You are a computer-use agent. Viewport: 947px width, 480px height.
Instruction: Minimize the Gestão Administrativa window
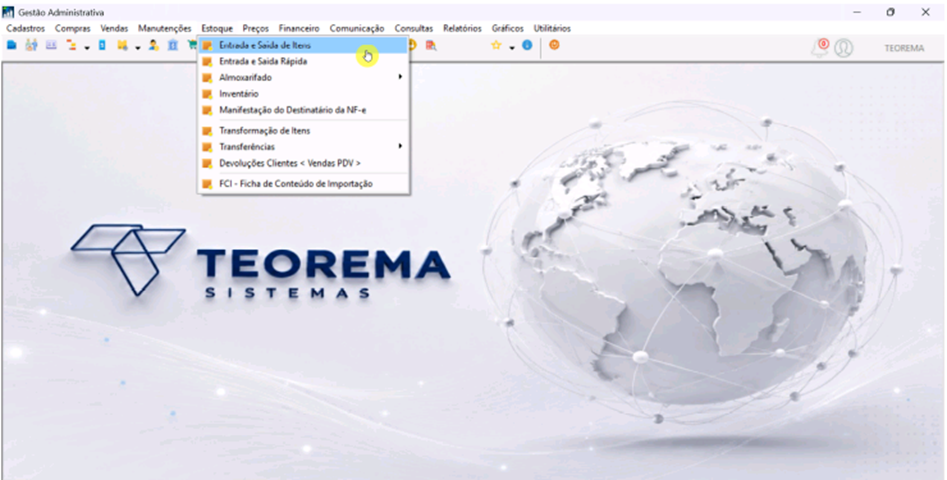pos(856,12)
